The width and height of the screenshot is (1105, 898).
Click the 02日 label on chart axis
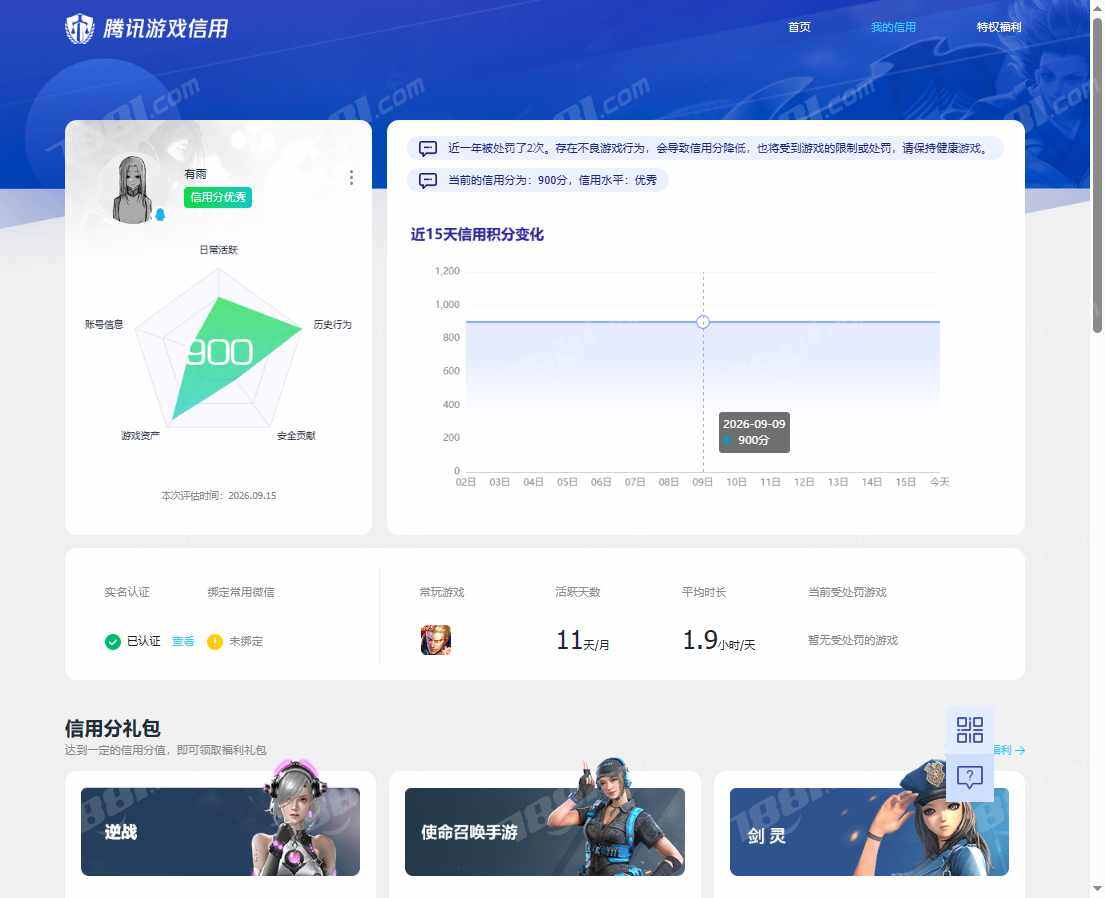pos(466,482)
